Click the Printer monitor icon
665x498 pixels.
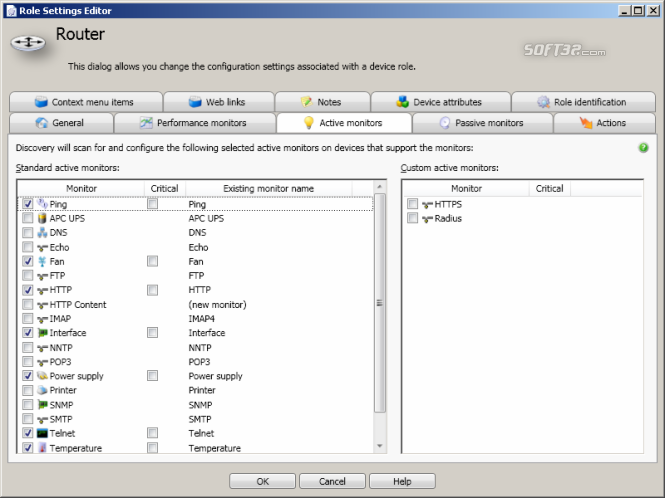(x=42, y=390)
